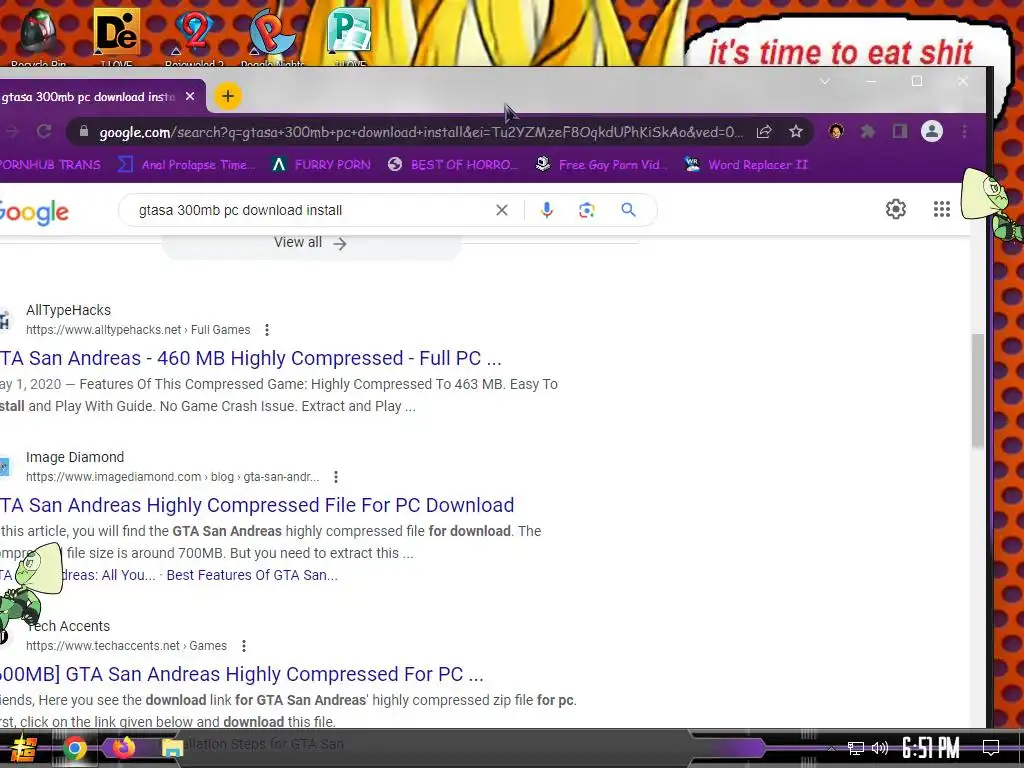Open the avatar extension icon in toolbar
This screenshot has height=768, width=1024.
(x=835, y=131)
